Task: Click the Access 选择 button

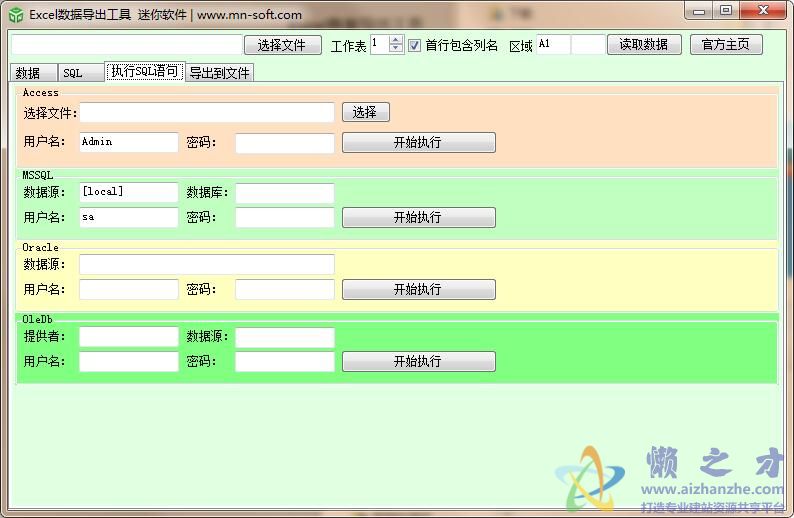Action: pos(366,112)
